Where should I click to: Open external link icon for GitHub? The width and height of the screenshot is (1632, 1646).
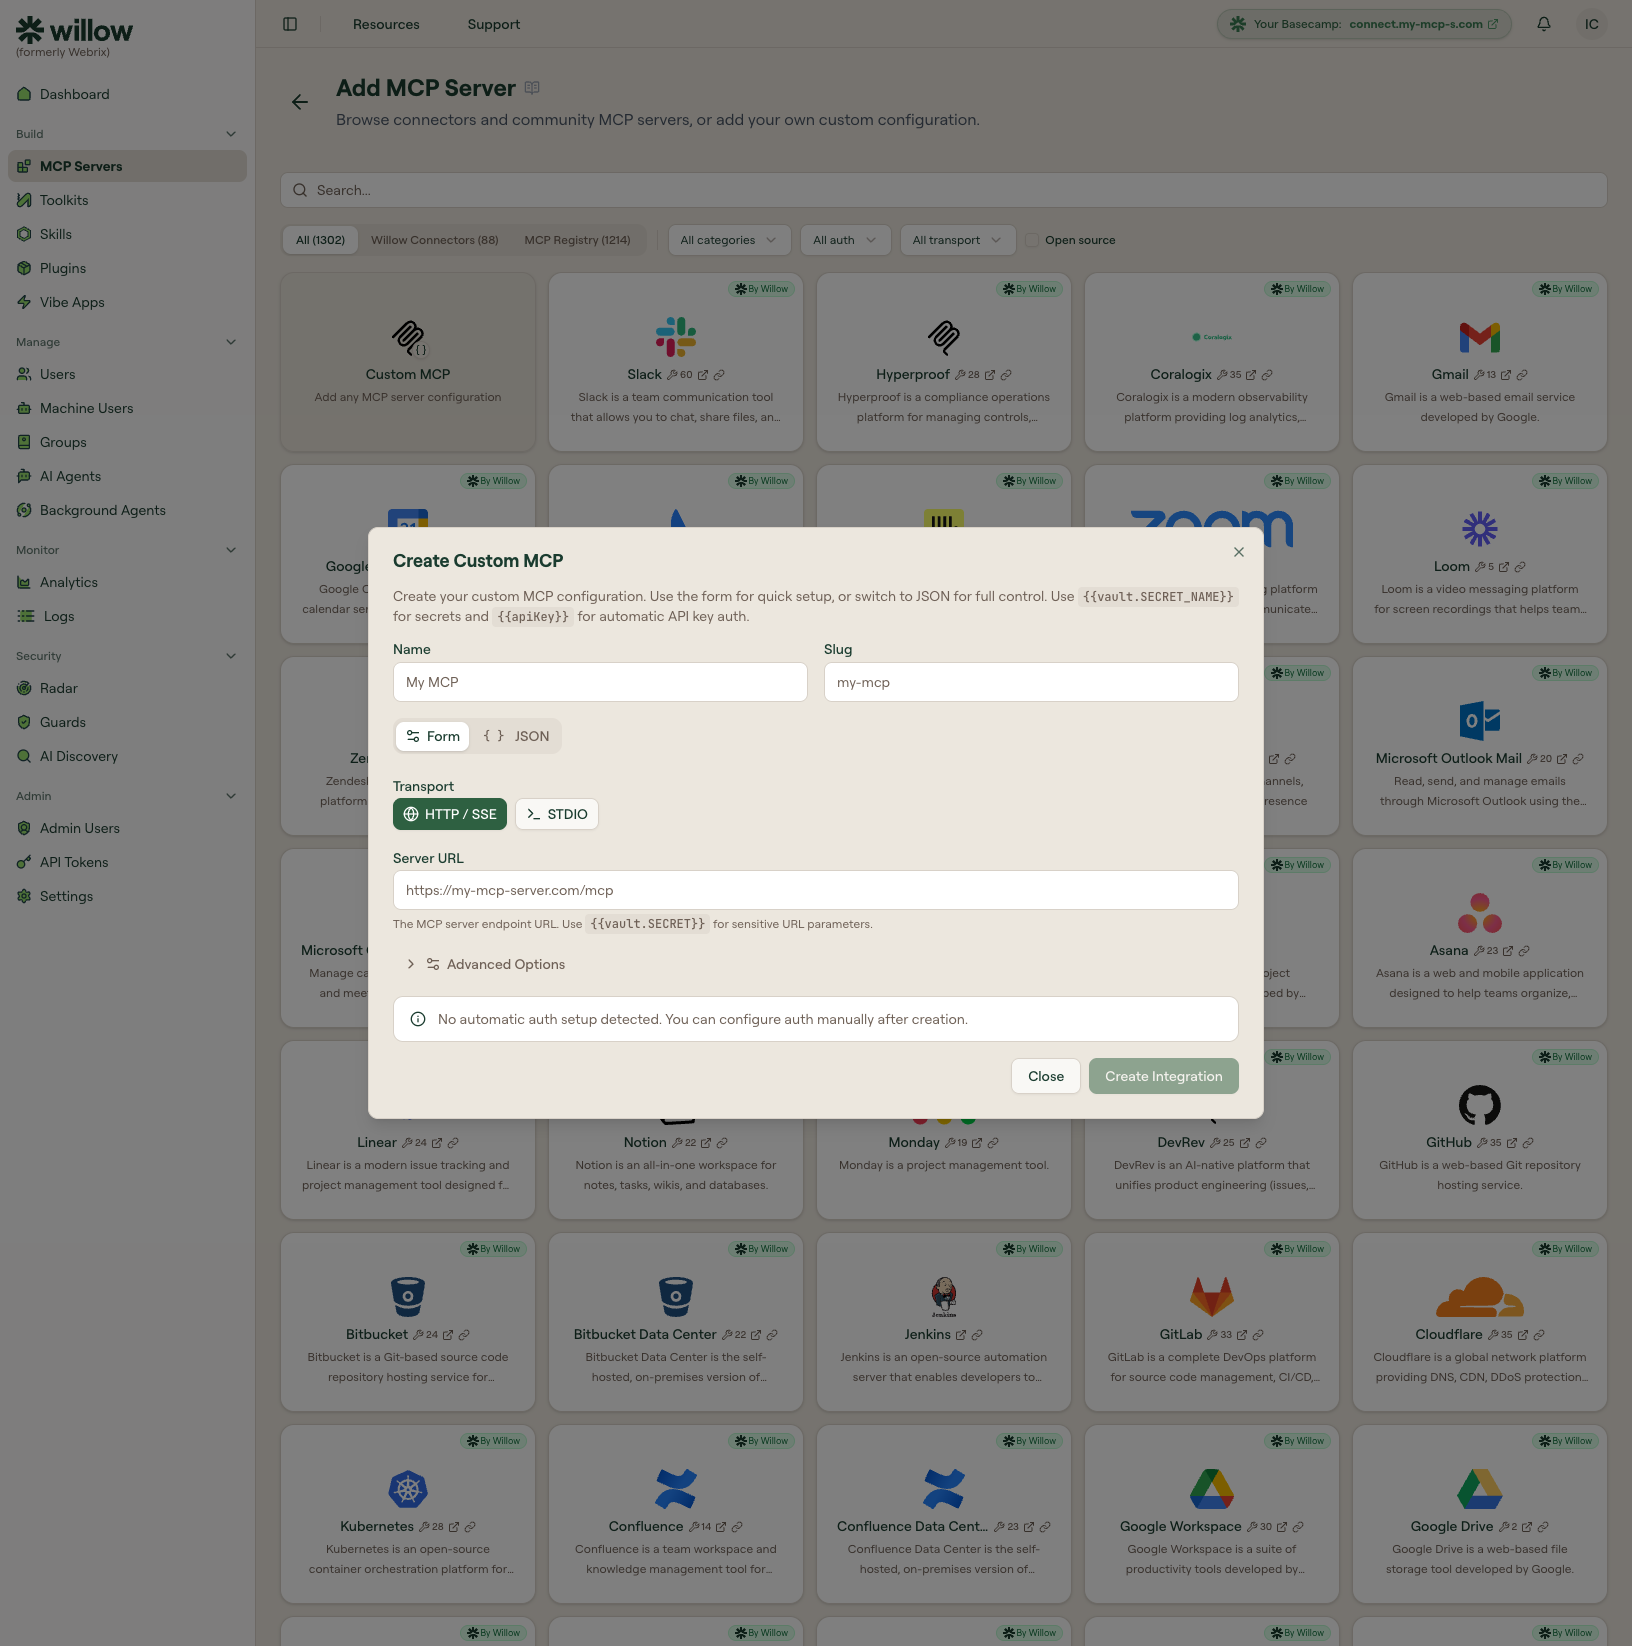[1512, 1143]
